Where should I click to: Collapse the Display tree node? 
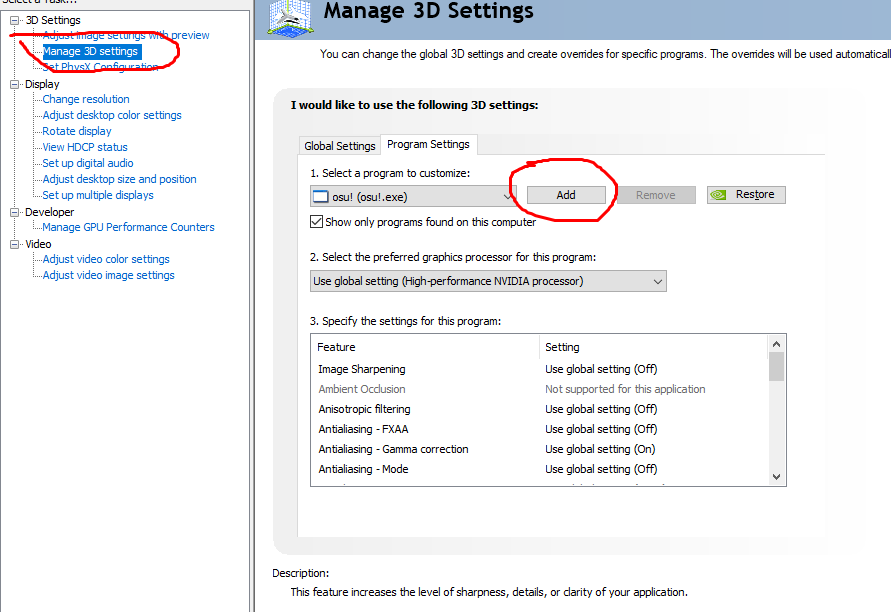coord(14,84)
